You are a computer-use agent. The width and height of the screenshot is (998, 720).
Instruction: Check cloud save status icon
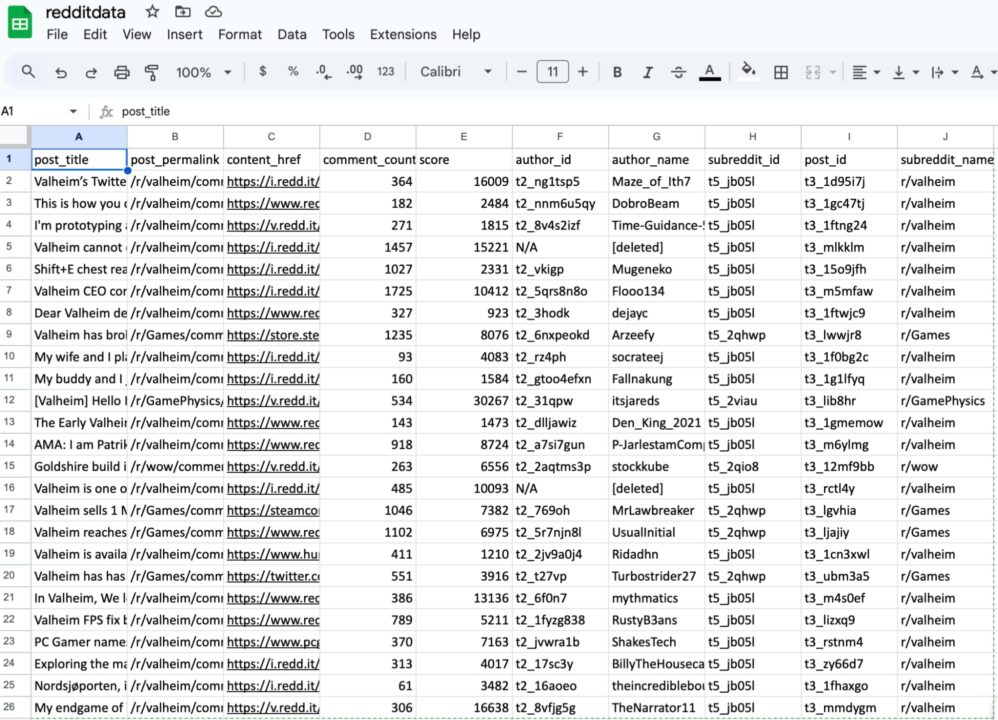pos(213,11)
